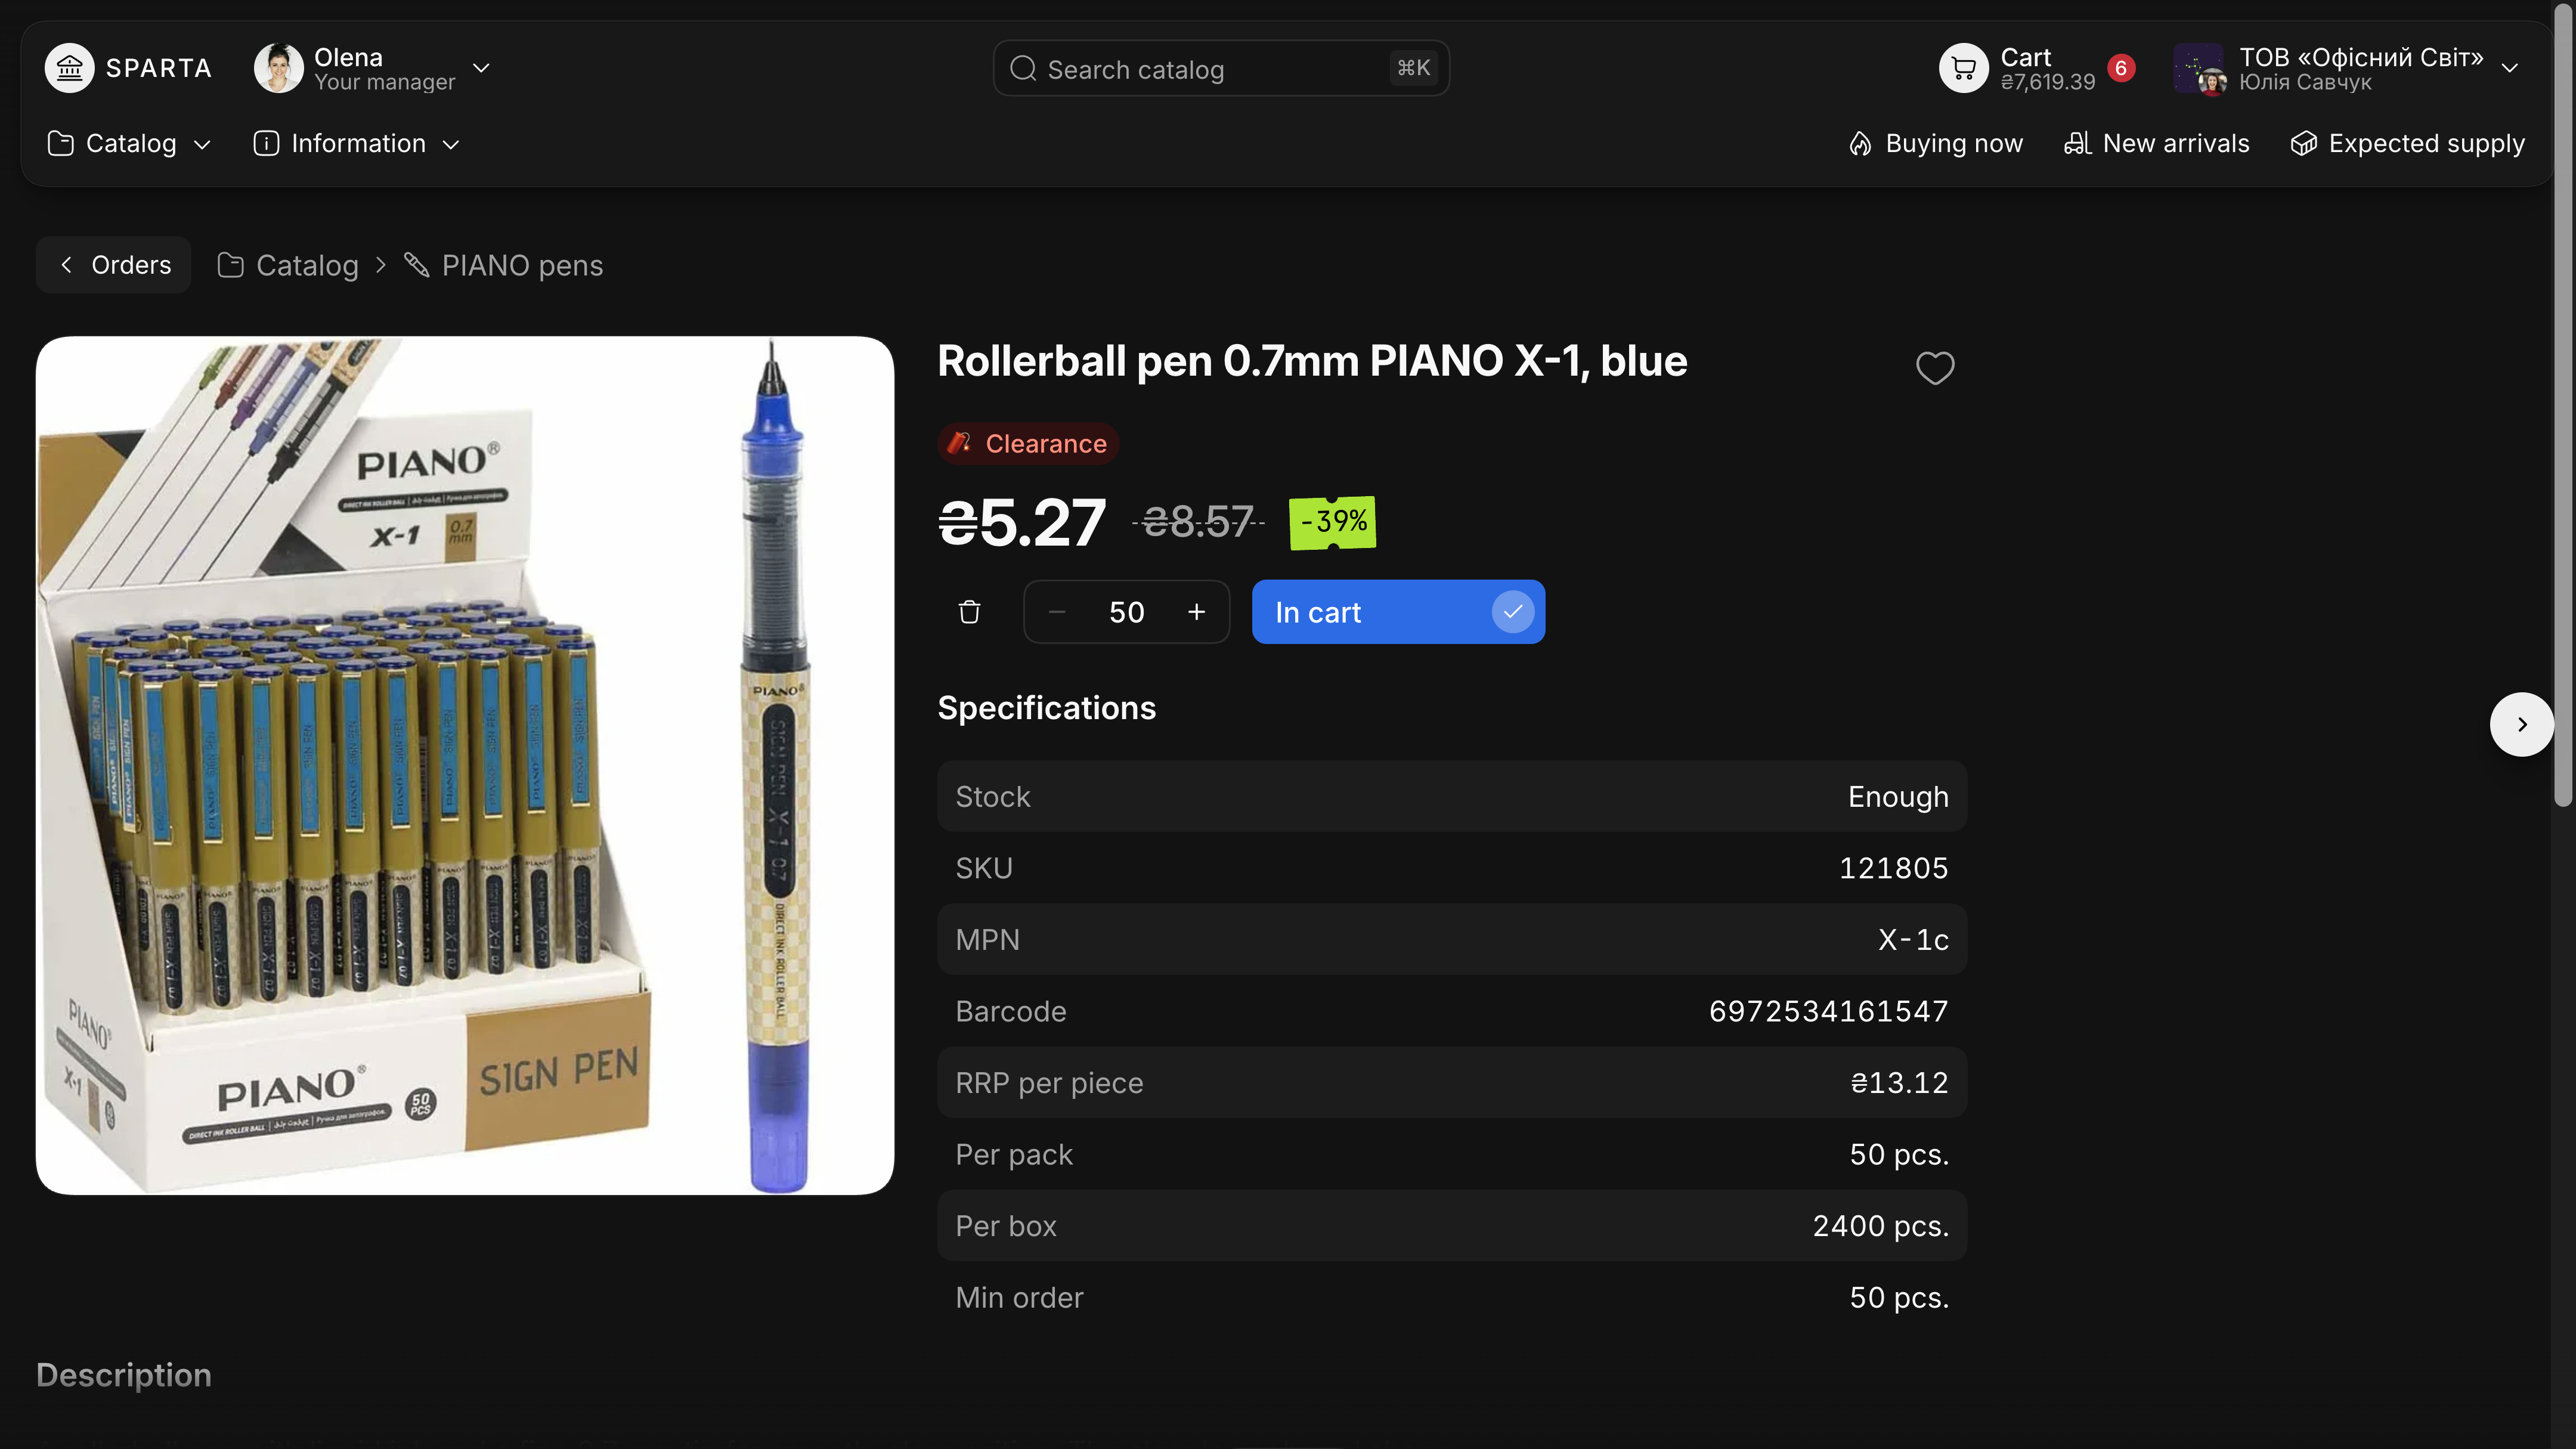Click the cart badge showing 6
The image size is (2576, 1449).
(x=2120, y=68)
